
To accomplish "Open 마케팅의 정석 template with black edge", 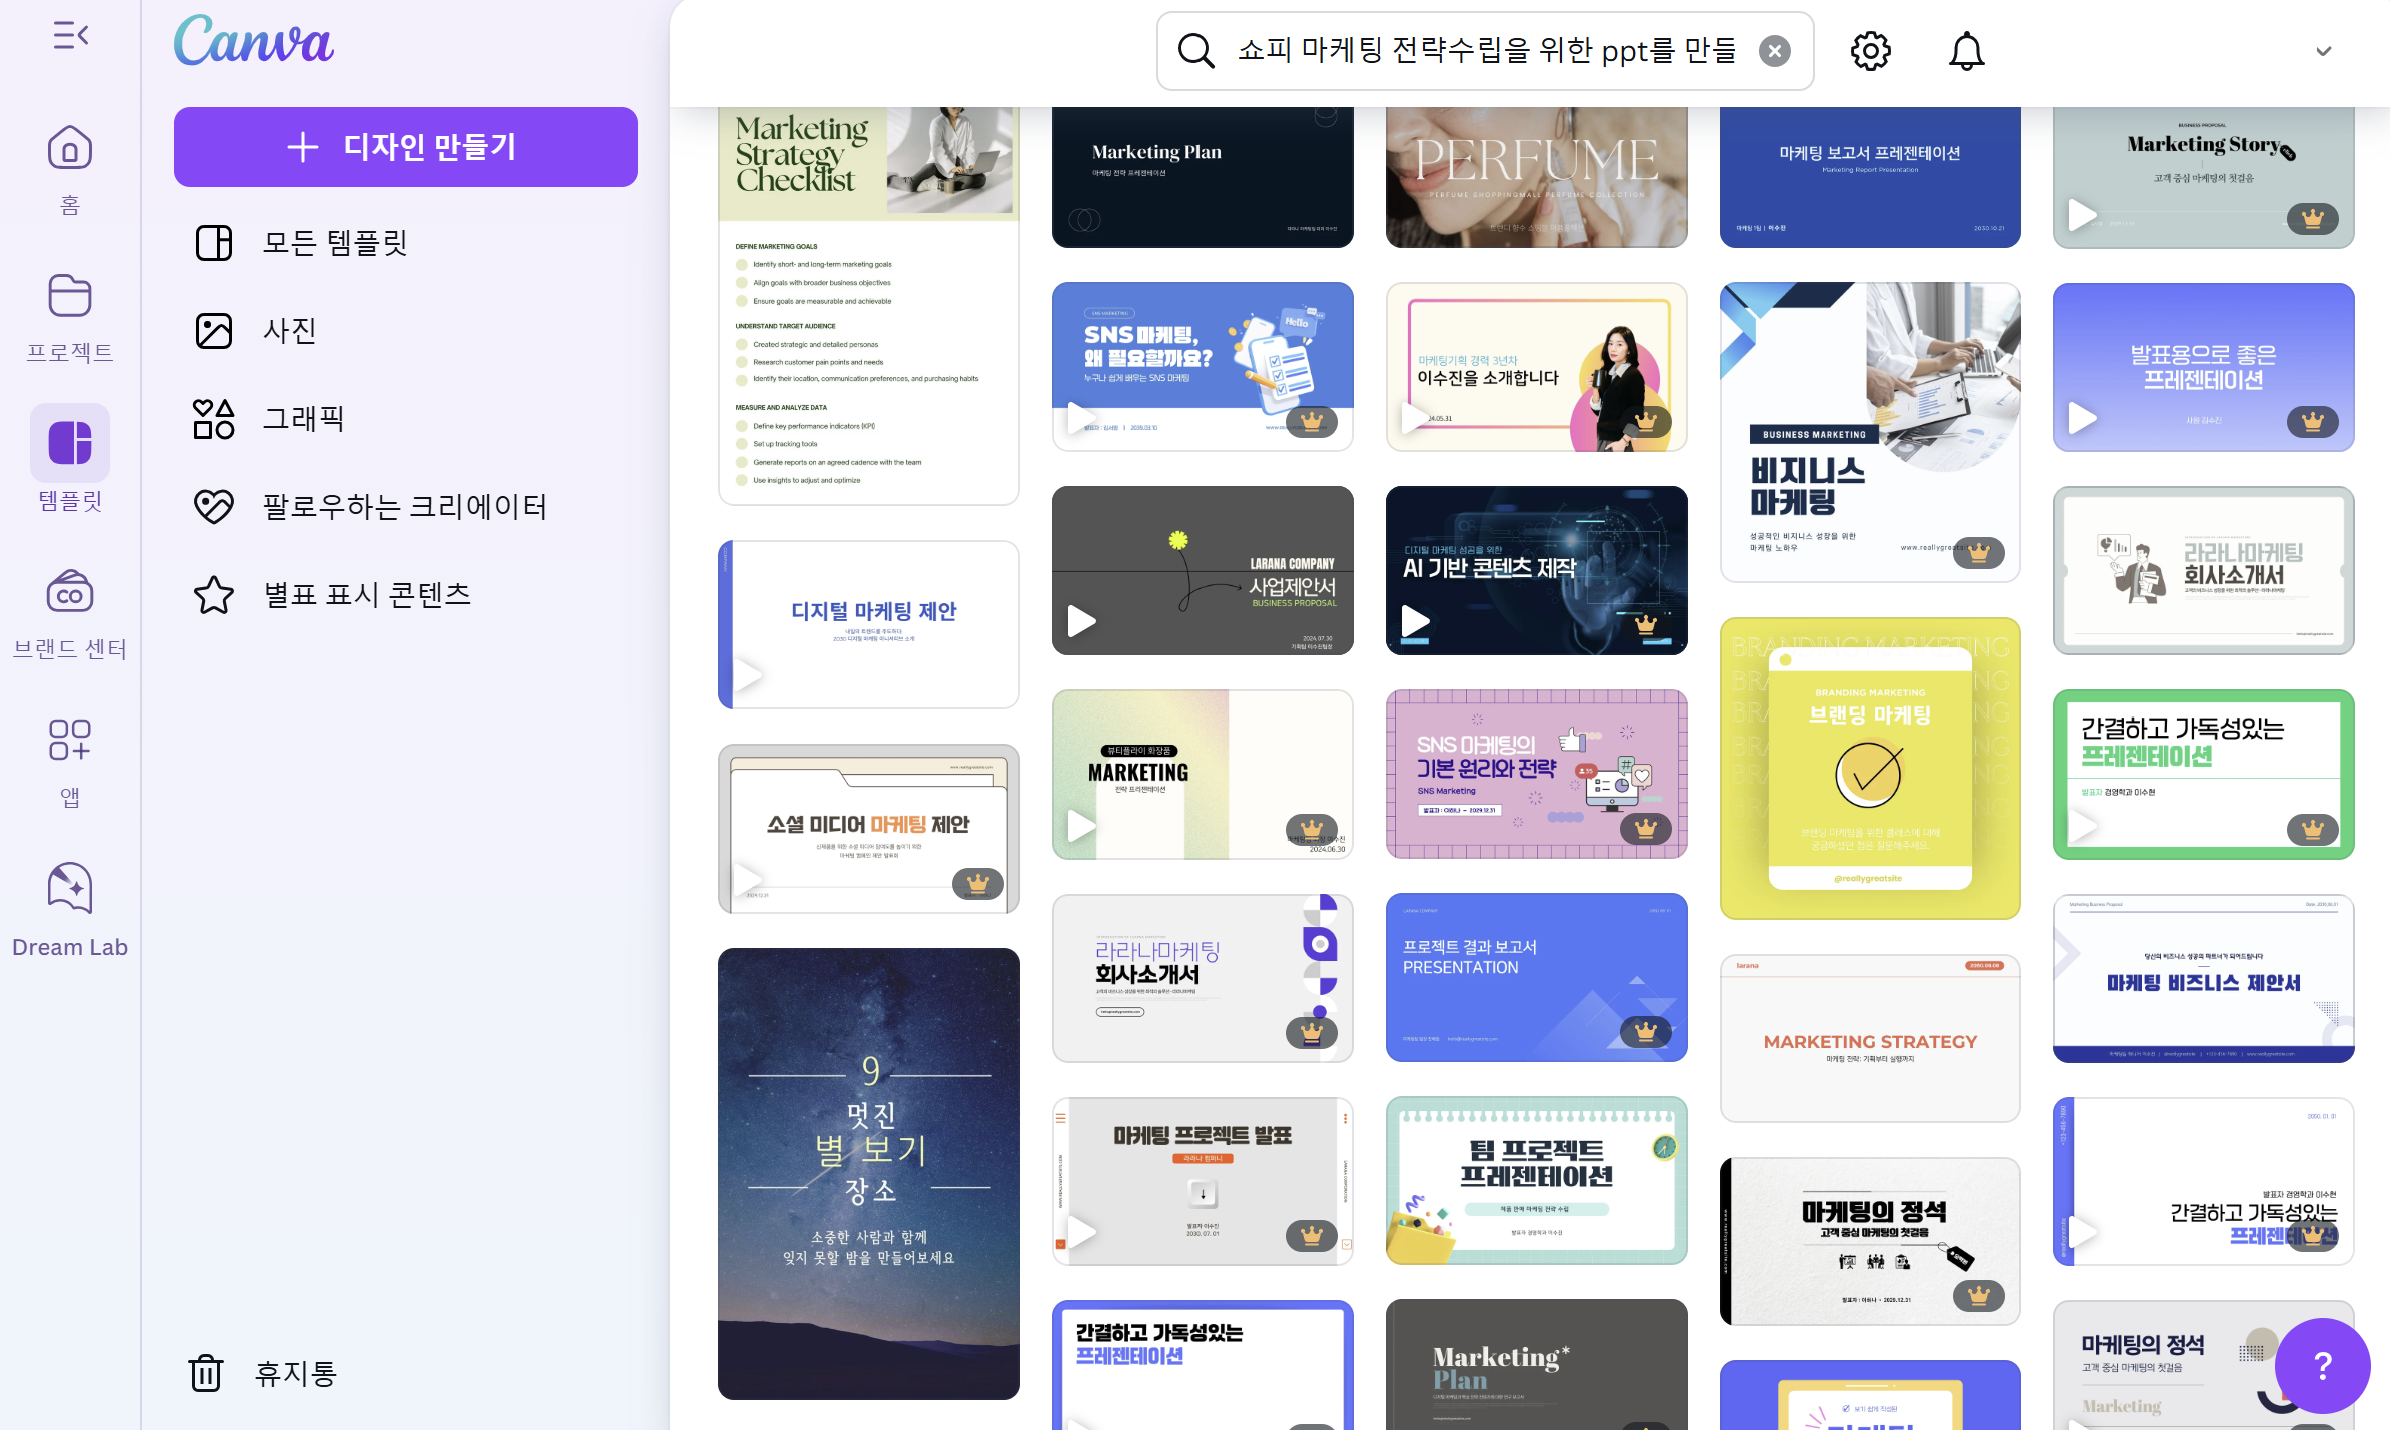I will pyautogui.click(x=1870, y=1241).
